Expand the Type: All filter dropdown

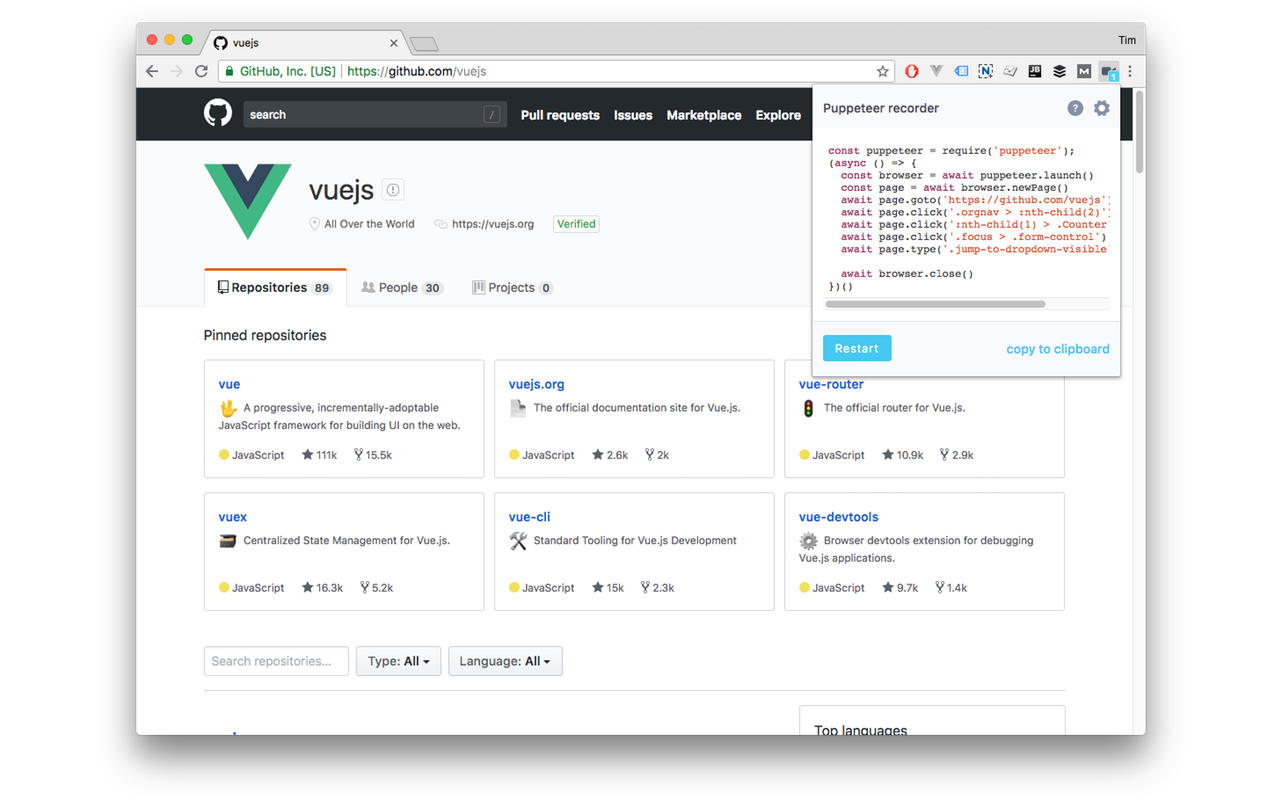pos(398,661)
